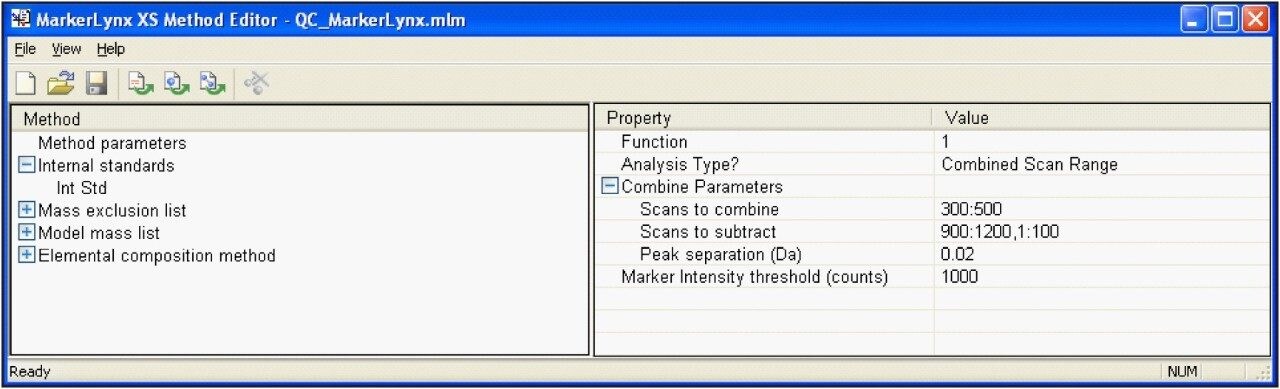This screenshot has height=389, width=1280.
Task: Expand the Elemental composition method node
Action: (27, 256)
